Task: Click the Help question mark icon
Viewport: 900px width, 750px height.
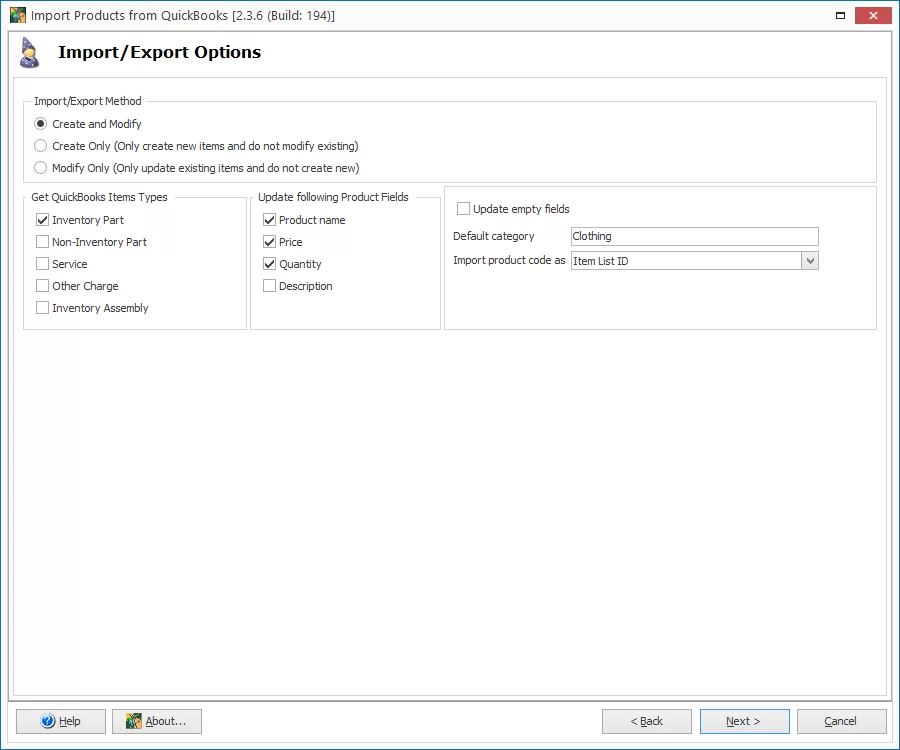Action: [x=48, y=721]
